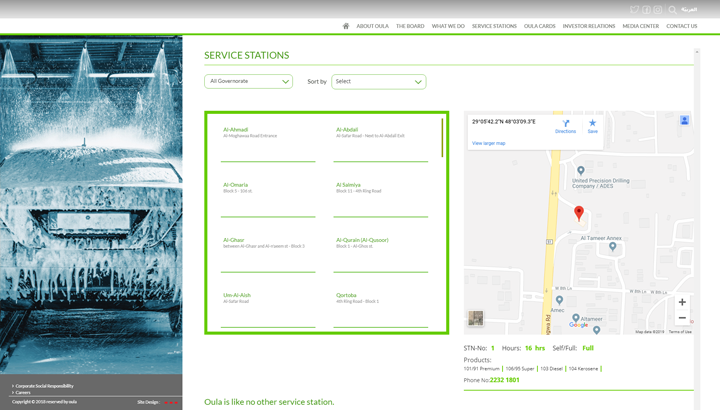
Task: Switch site language to Arabic
Action: [x=689, y=9]
